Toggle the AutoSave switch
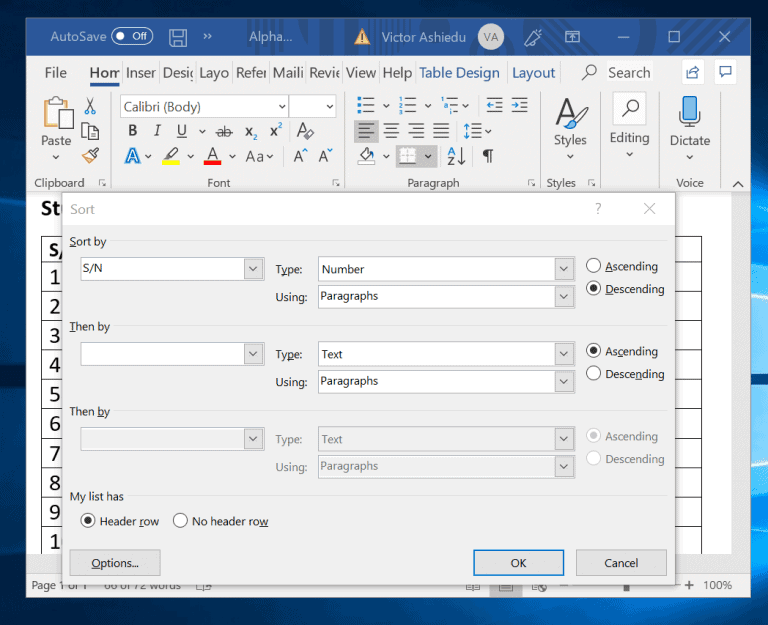 pyautogui.click(x=132, y=36)
